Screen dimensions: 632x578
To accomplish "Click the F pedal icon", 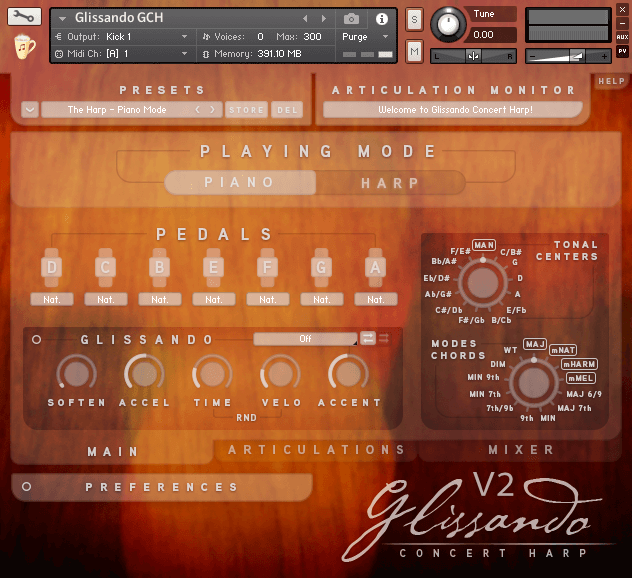I will point(268,267).
